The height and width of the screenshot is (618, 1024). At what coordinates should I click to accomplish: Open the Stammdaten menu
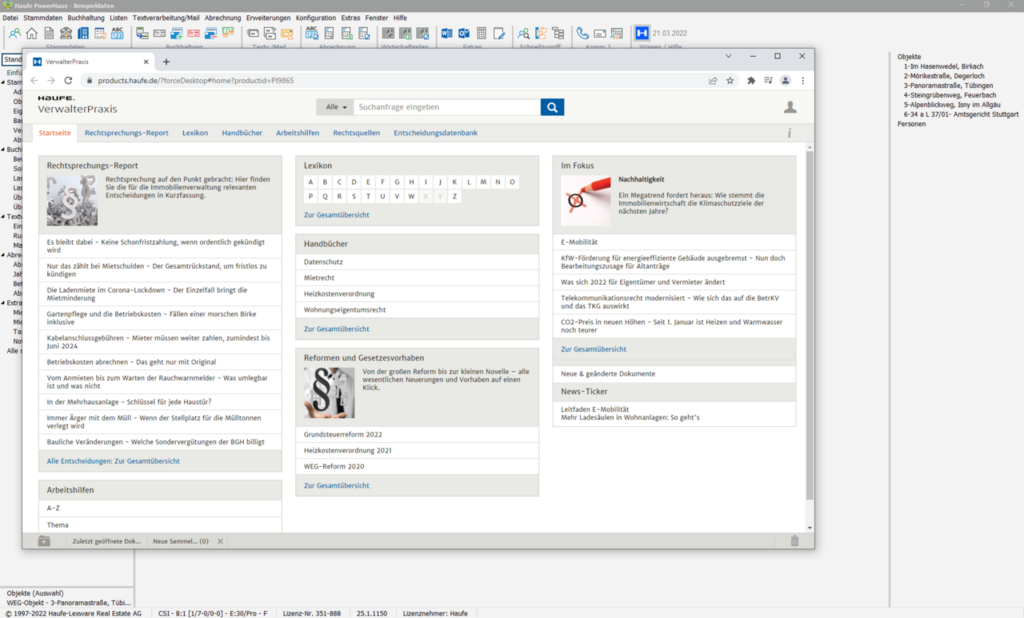pos(43,18)
